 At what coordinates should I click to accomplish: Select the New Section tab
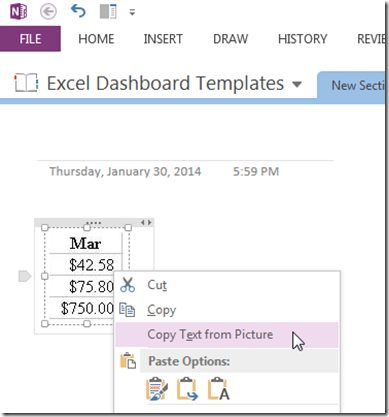coord(353,85)
